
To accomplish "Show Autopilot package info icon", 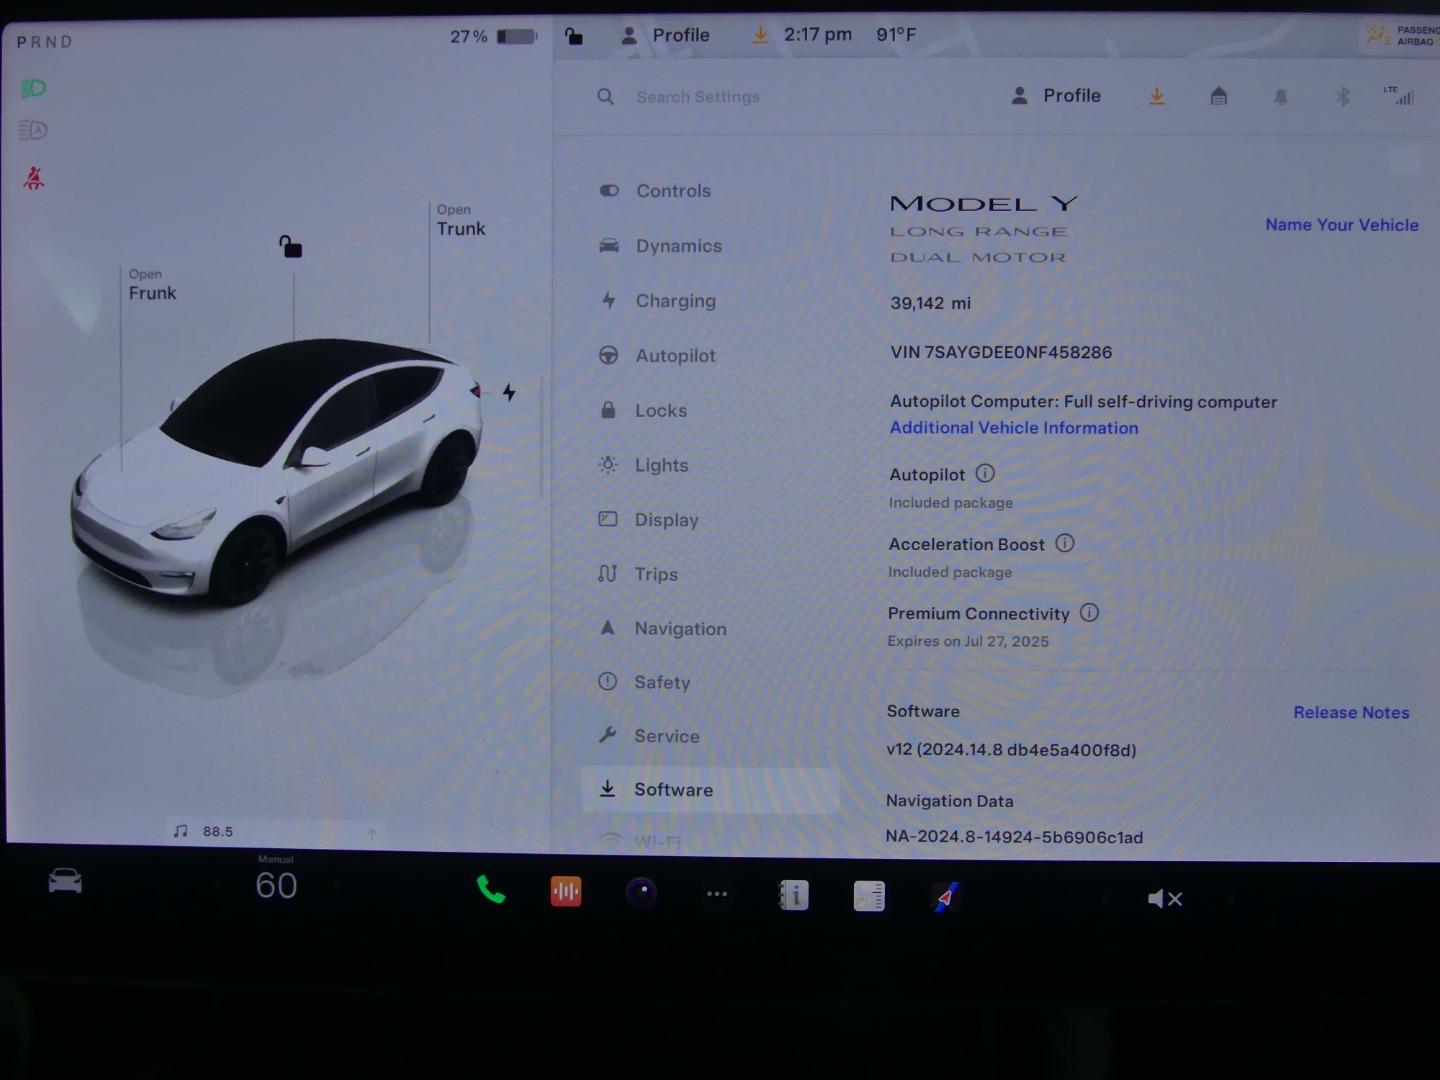I will click(x=985, y=474).
